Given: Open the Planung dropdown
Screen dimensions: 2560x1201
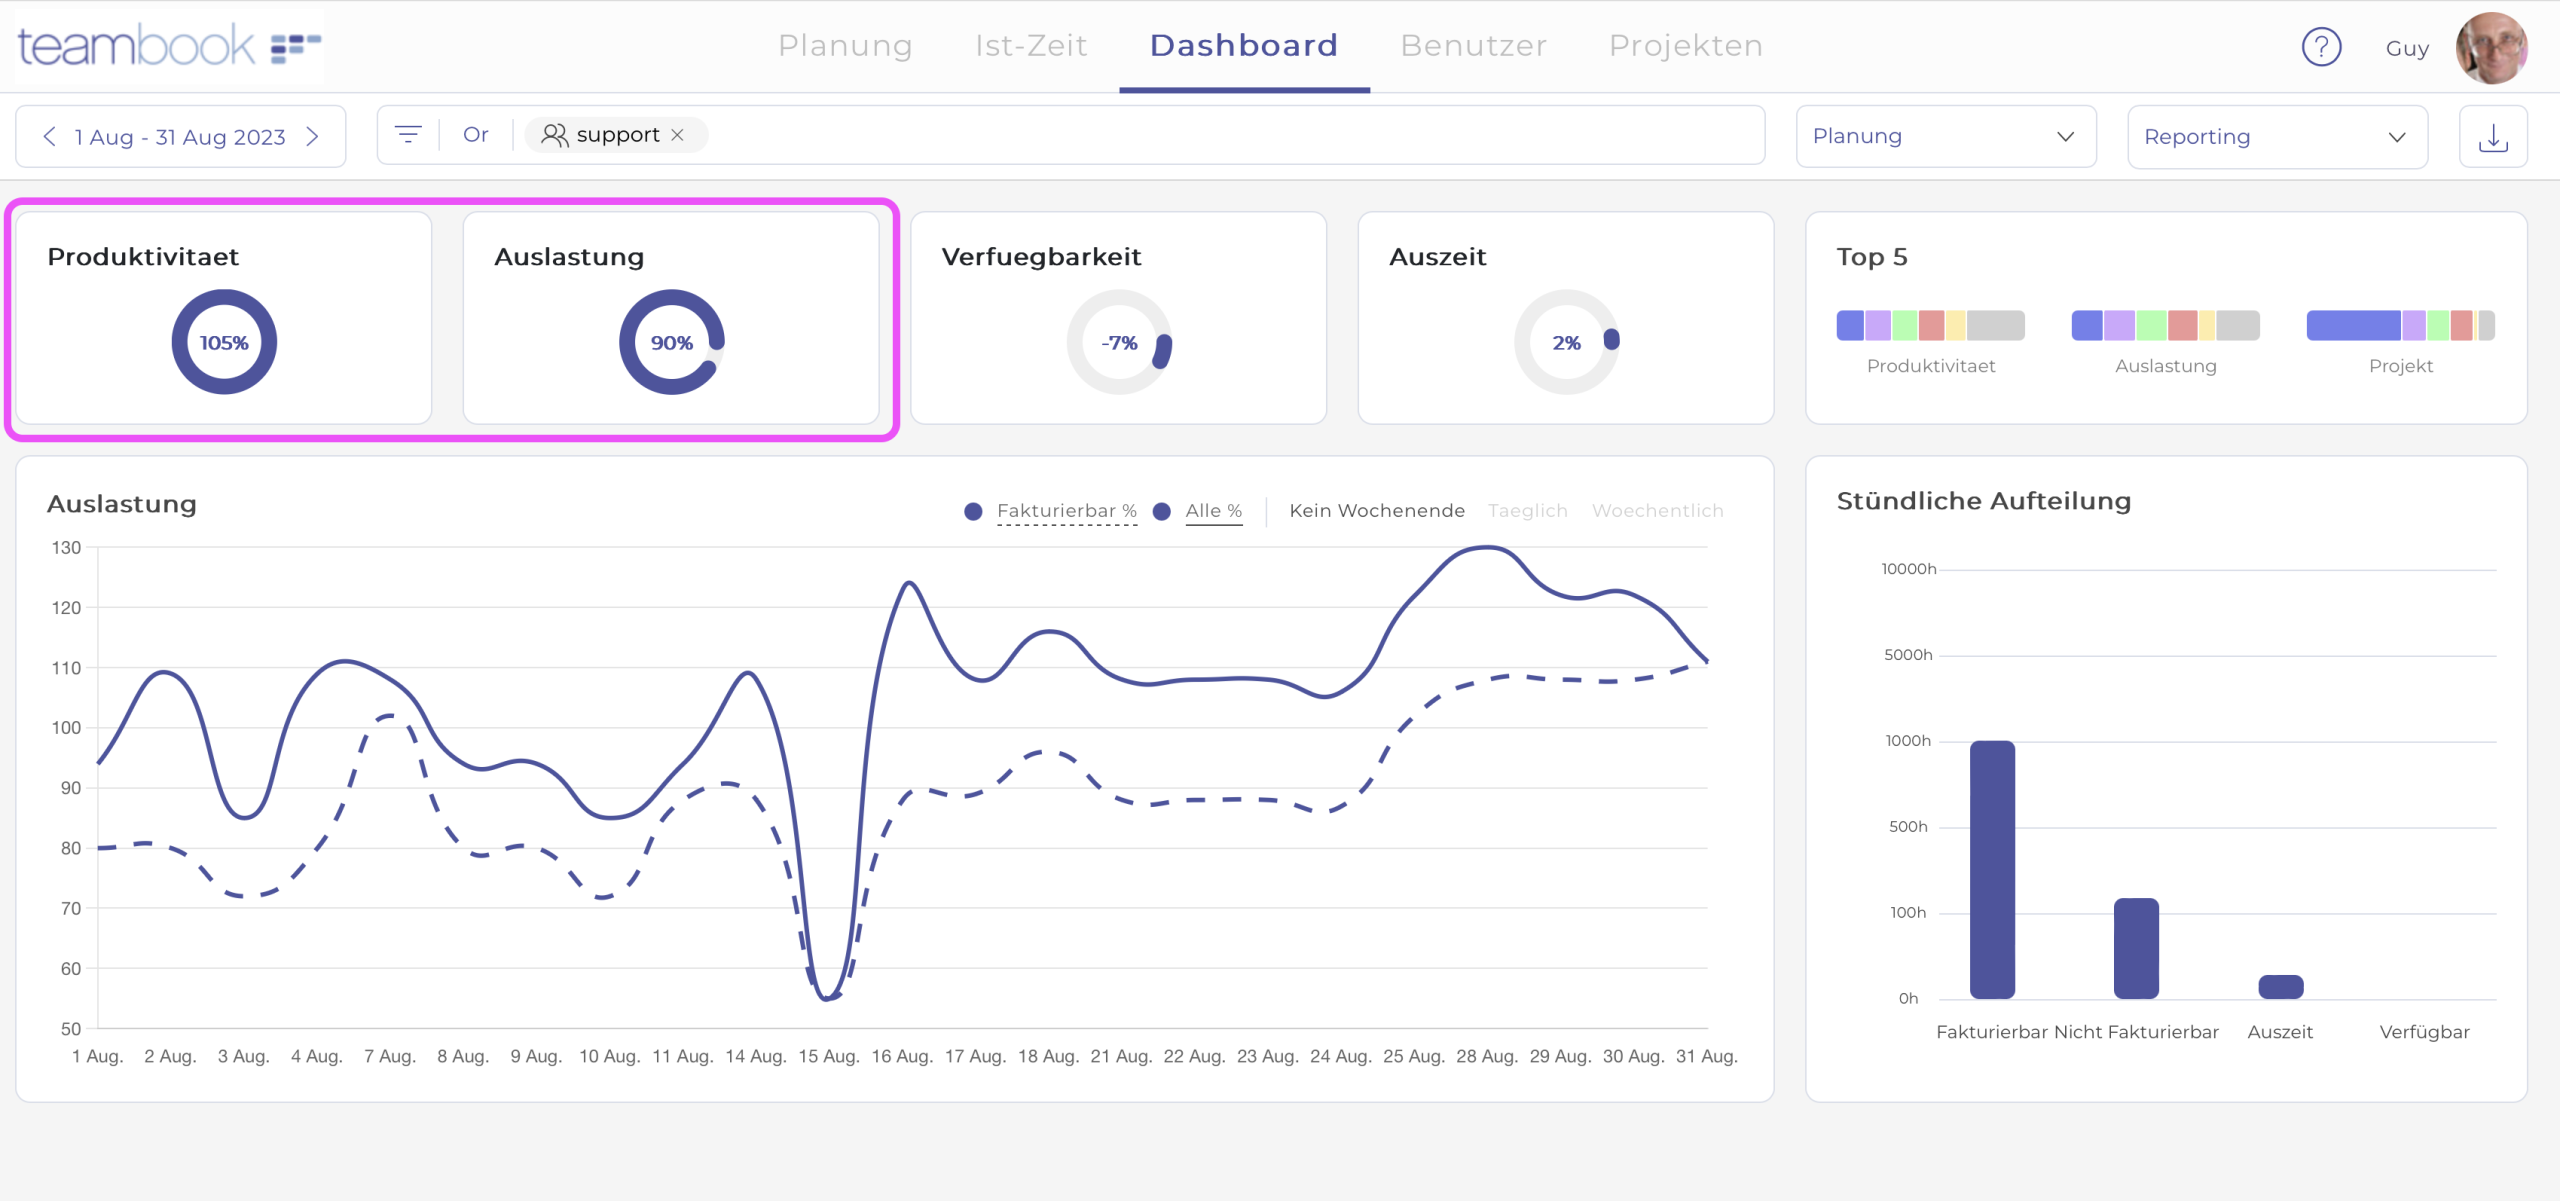Looking at the screenshot, I should pos(1945,136).
